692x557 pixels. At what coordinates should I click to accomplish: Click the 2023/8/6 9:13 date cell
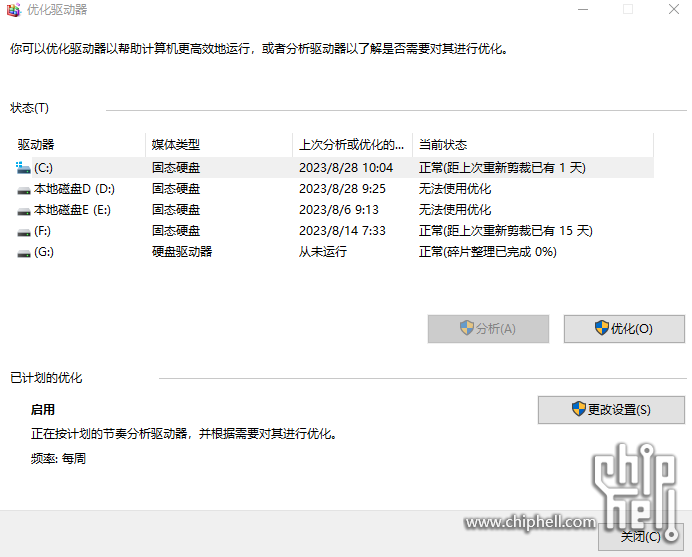click(338, 210)
